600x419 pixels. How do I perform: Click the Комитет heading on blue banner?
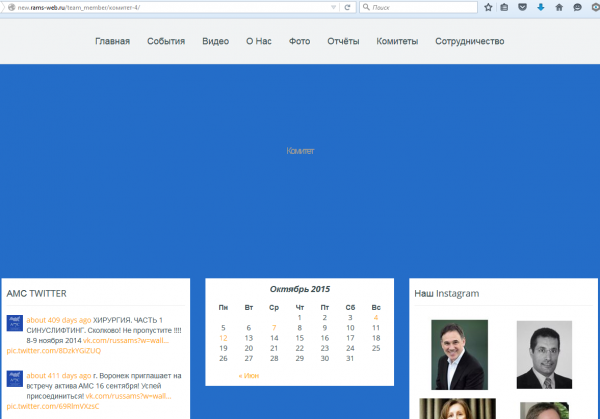point(300,151)
